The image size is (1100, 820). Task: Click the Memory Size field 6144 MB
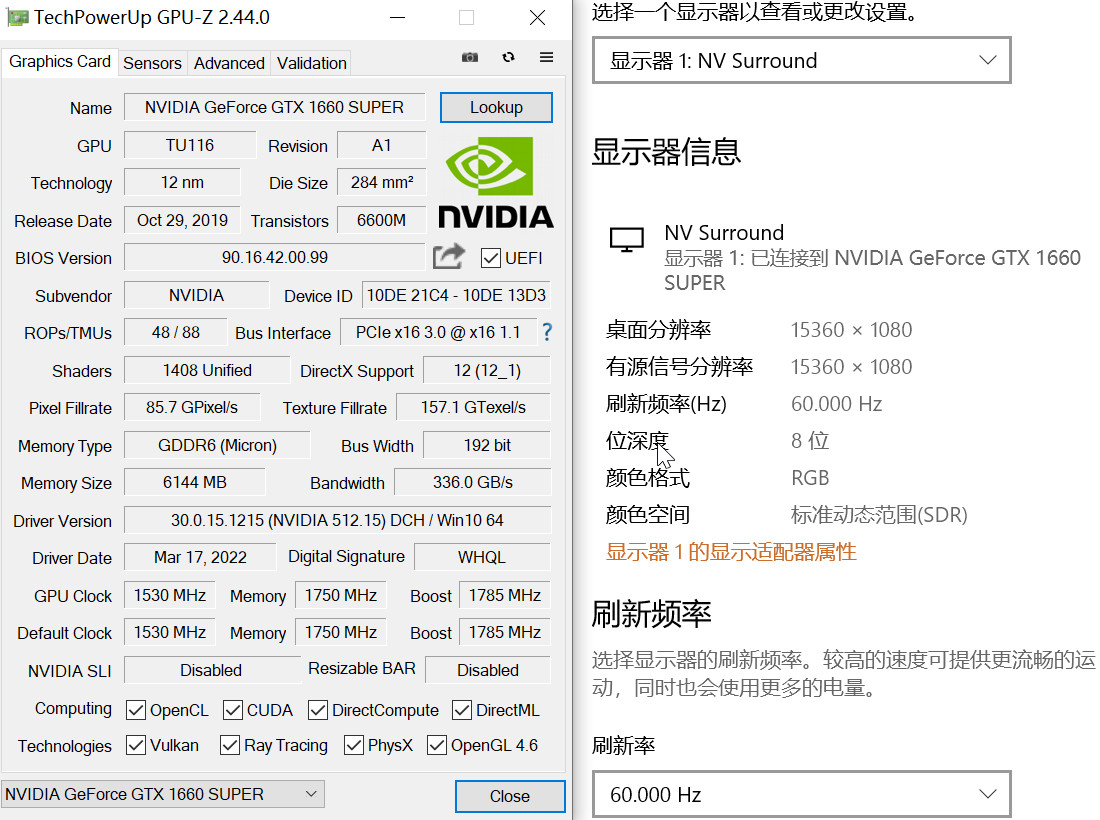(194, 483)
